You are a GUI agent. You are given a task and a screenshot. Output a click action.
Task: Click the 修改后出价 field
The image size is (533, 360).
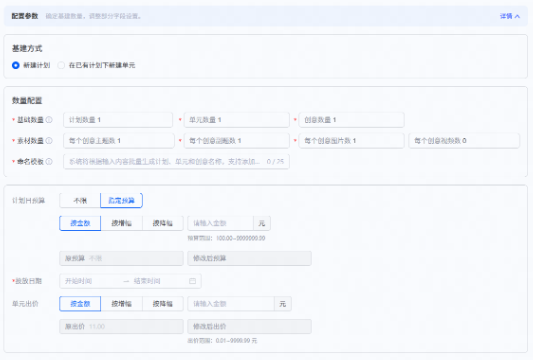(250, 327)
